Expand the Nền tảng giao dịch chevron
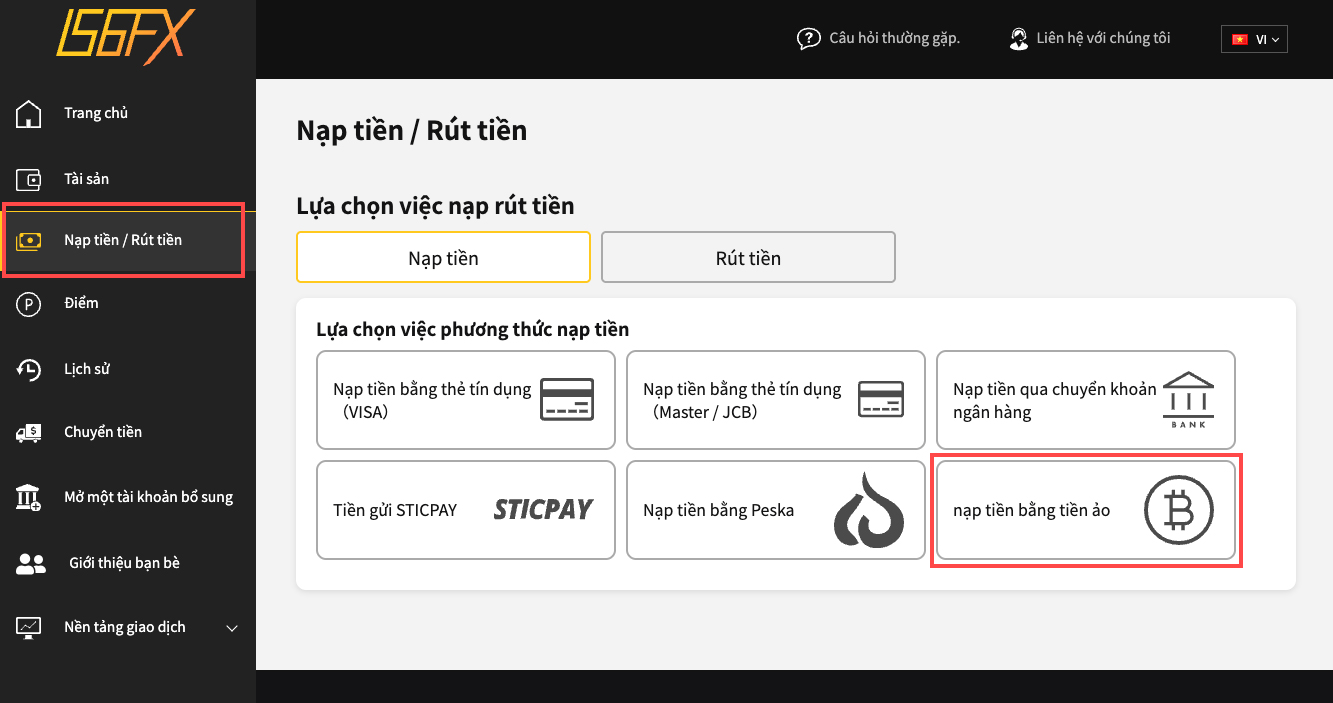Viewport: 1333px width, 703px height. (x=232, y=629)
